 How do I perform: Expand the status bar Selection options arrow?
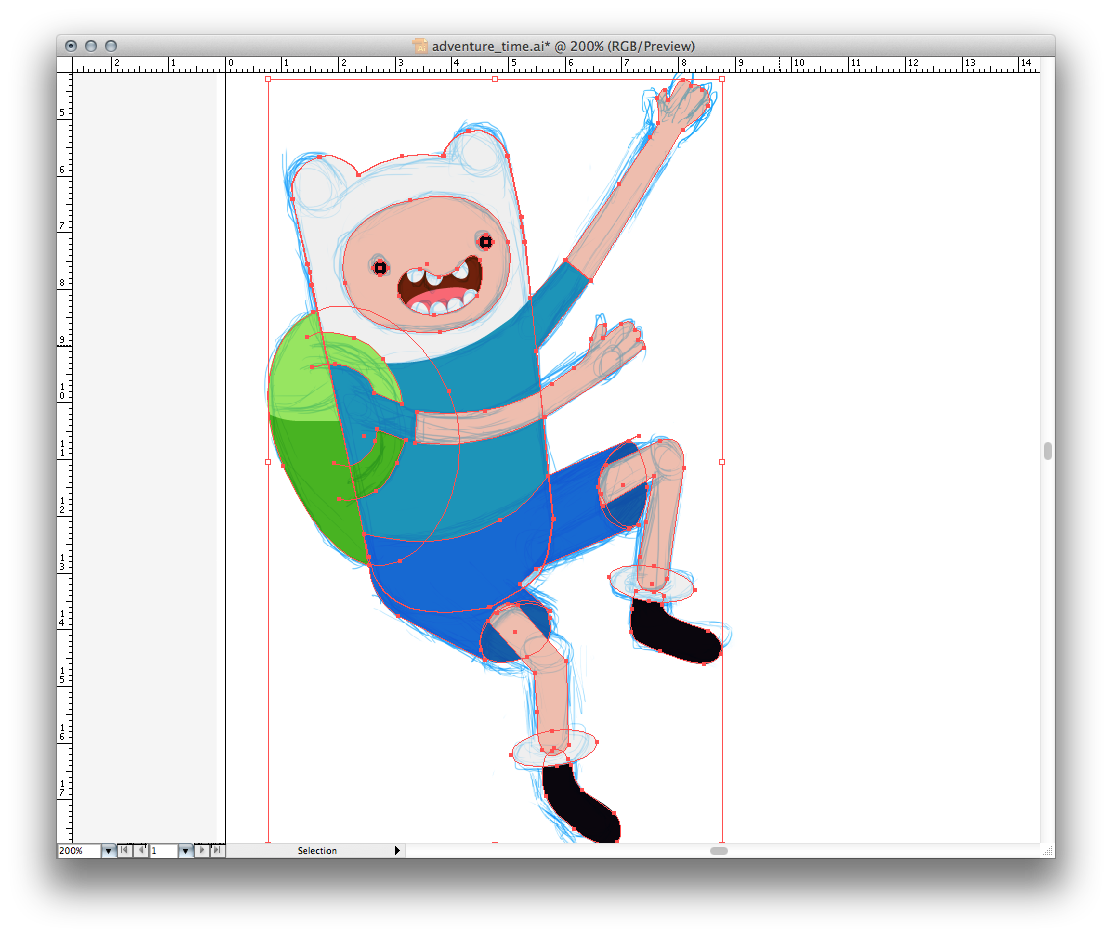(x=397, y=851)
